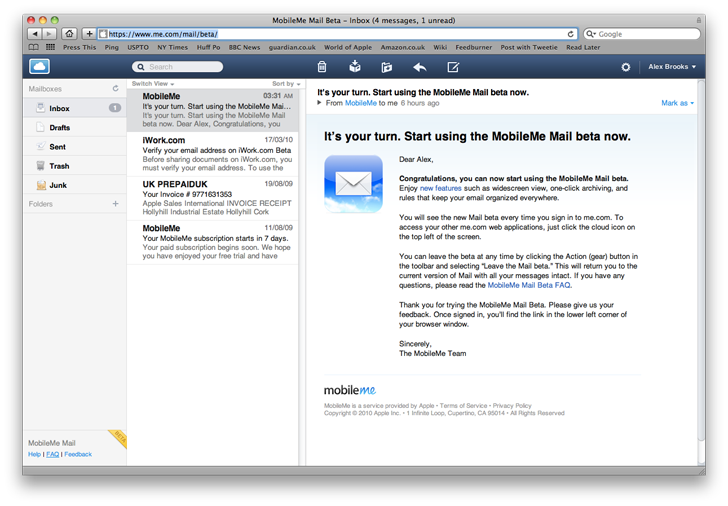Open the Press This bookmark
Viewport: 728px width, 506px height.
coord(79,47)
